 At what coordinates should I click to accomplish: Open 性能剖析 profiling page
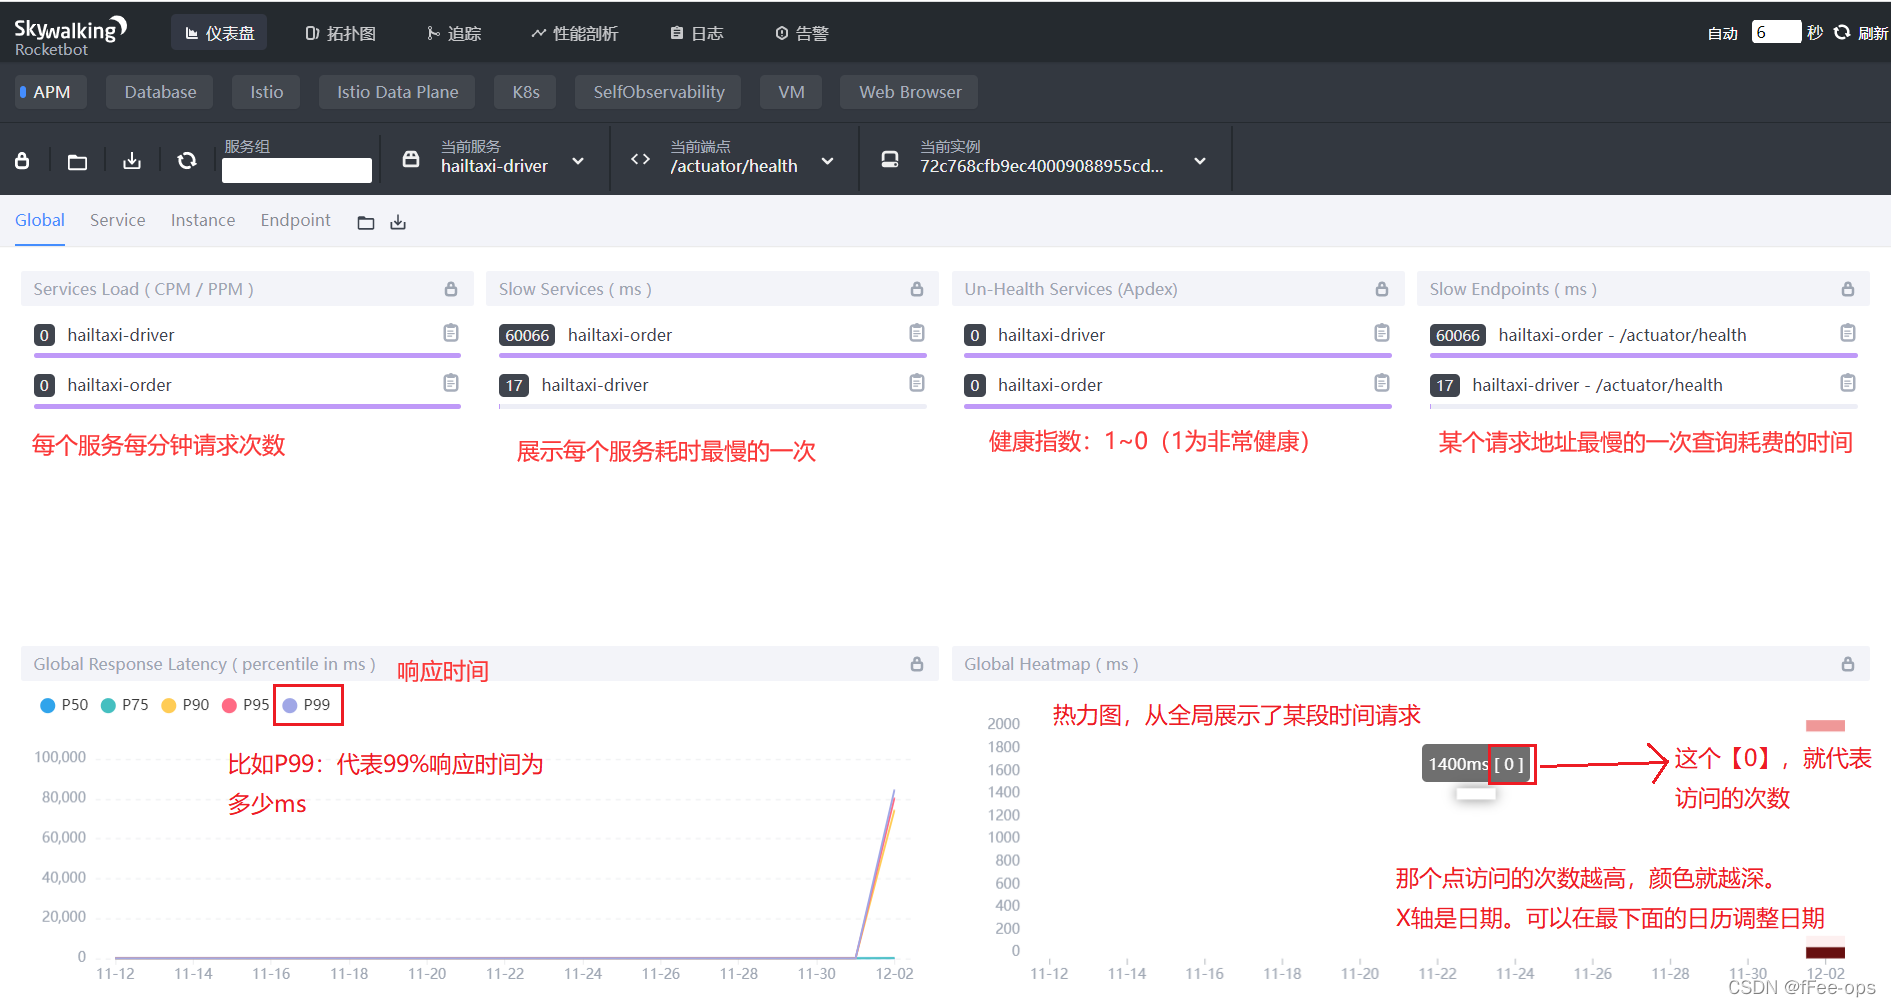(574, 33)
